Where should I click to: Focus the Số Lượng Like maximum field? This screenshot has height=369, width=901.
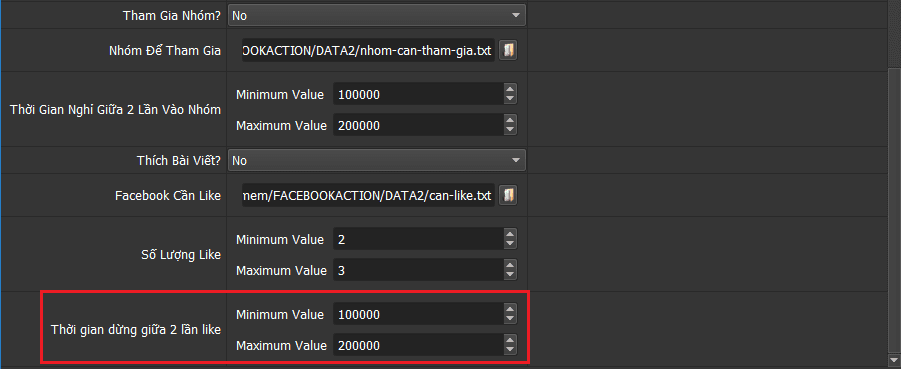(418, 270)
